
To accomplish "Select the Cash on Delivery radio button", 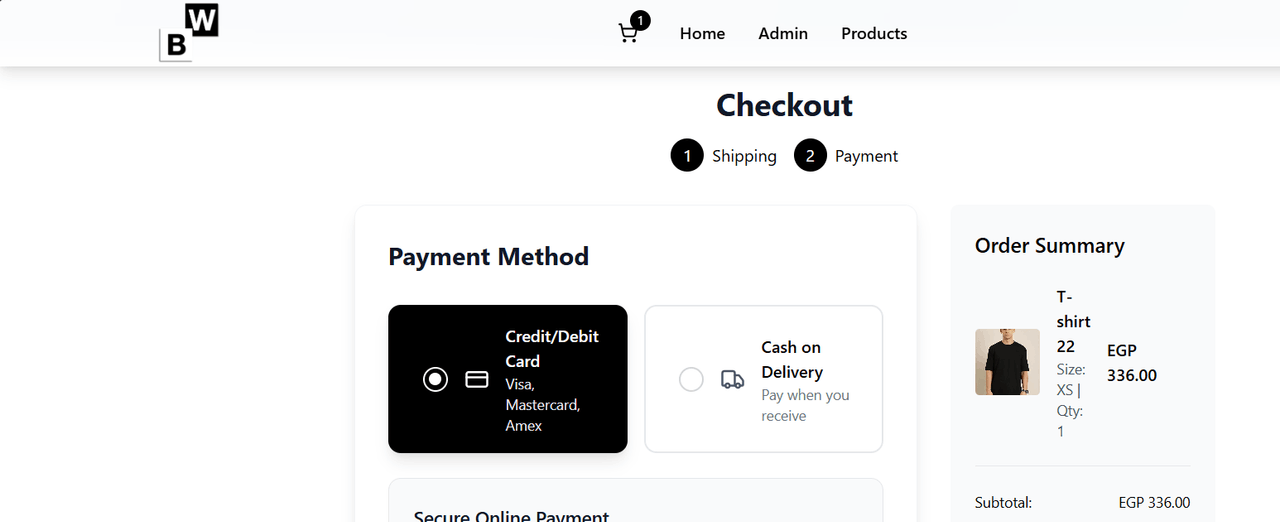I will point(691,380).
